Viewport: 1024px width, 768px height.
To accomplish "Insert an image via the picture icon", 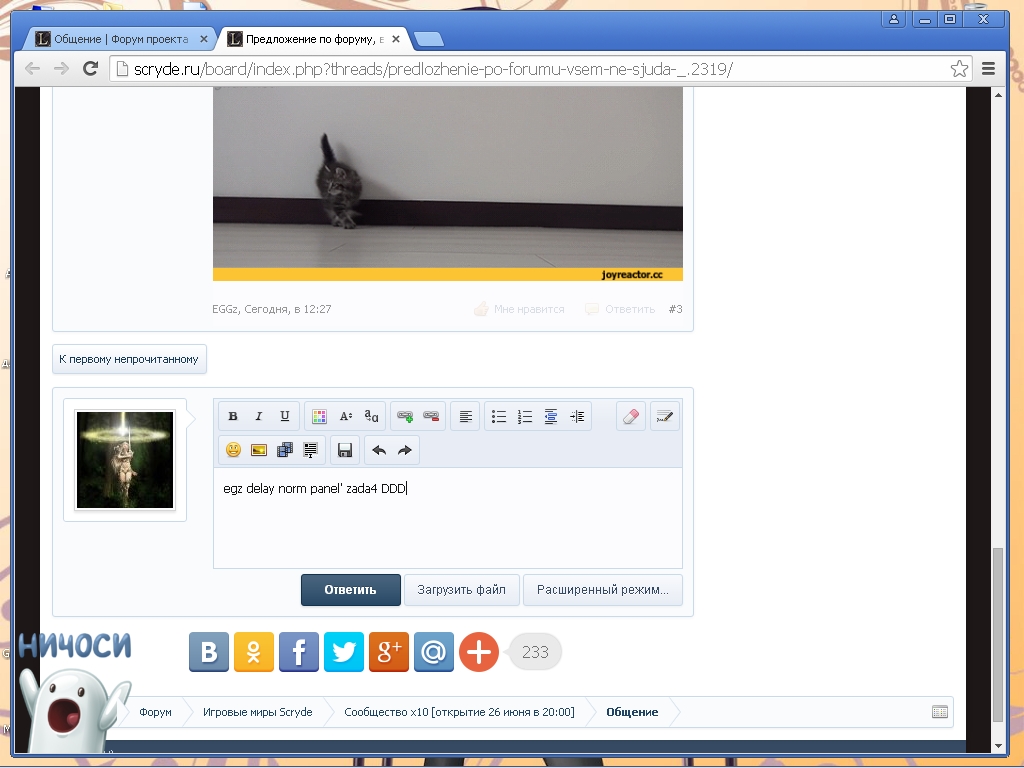I will 257,450.
